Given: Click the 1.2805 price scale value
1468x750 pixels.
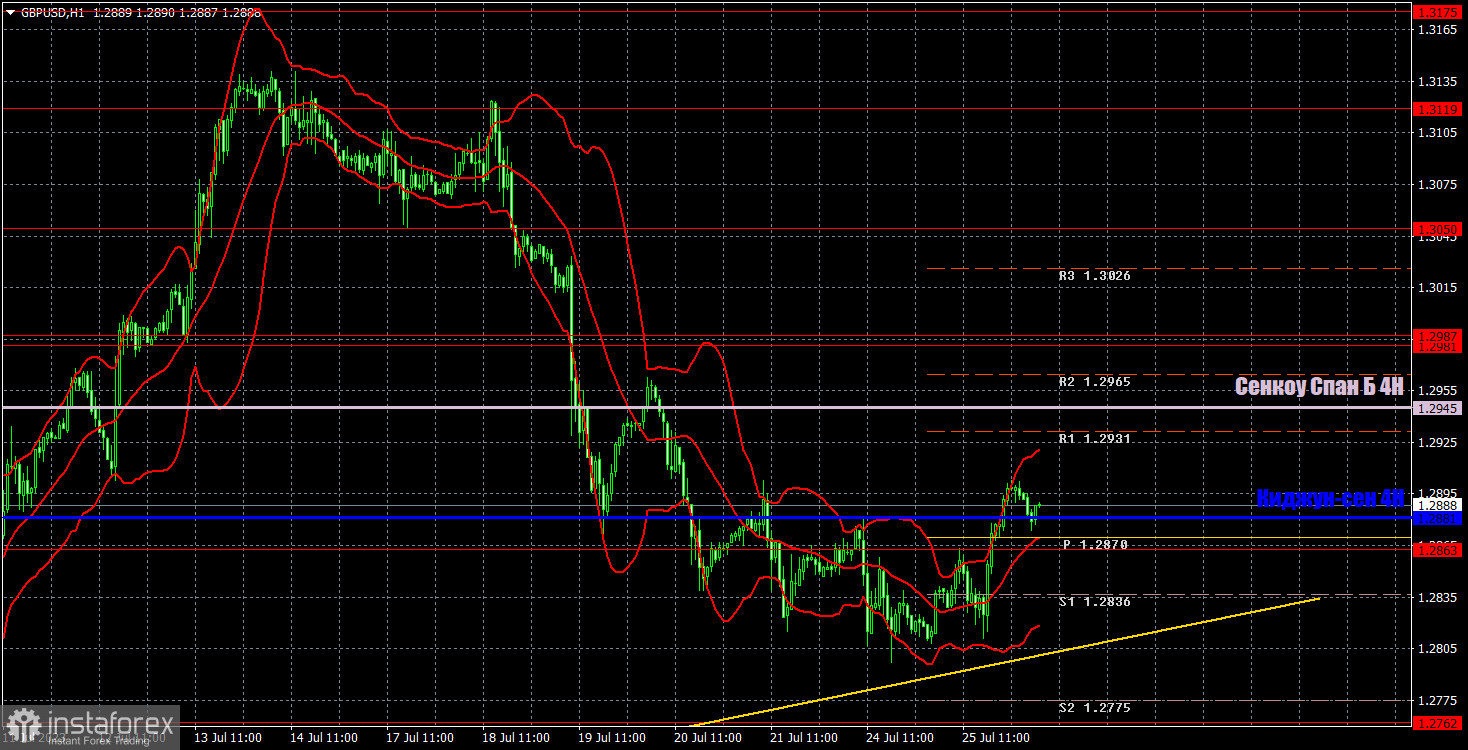Looking at the screenshot, I should pos(1437,648).
